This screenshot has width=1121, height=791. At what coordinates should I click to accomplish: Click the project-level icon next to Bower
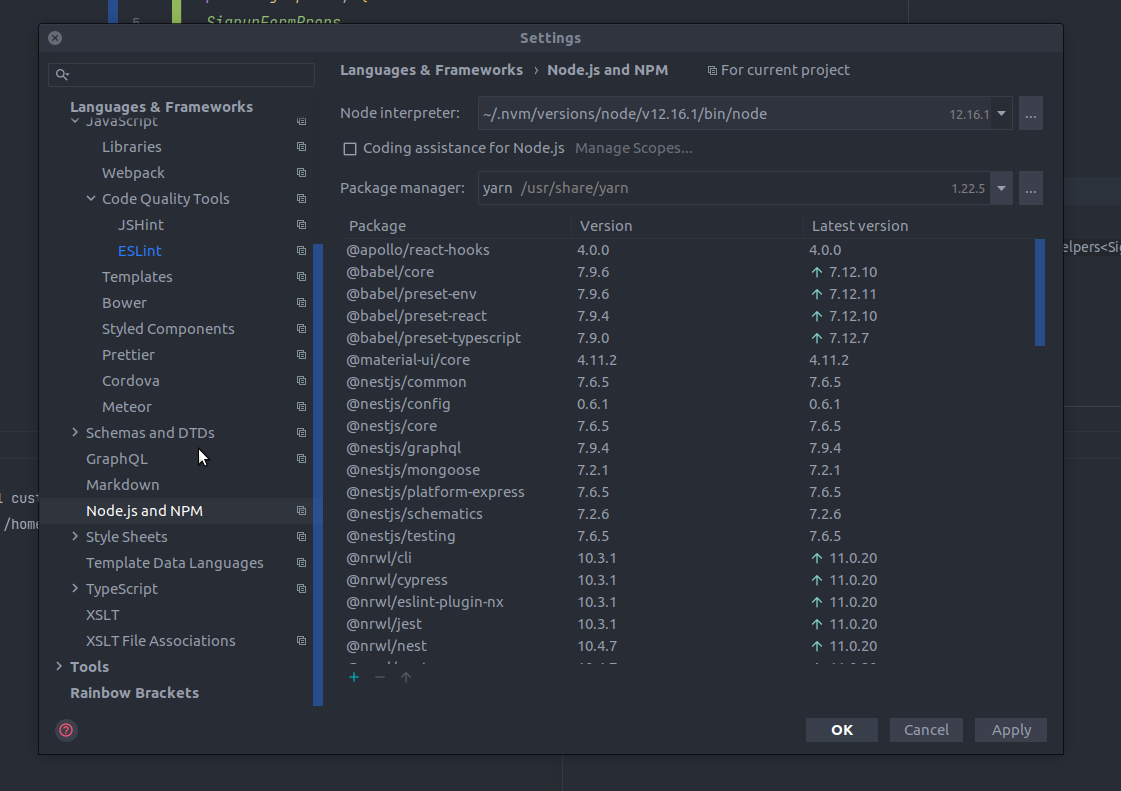coord(302,303)
